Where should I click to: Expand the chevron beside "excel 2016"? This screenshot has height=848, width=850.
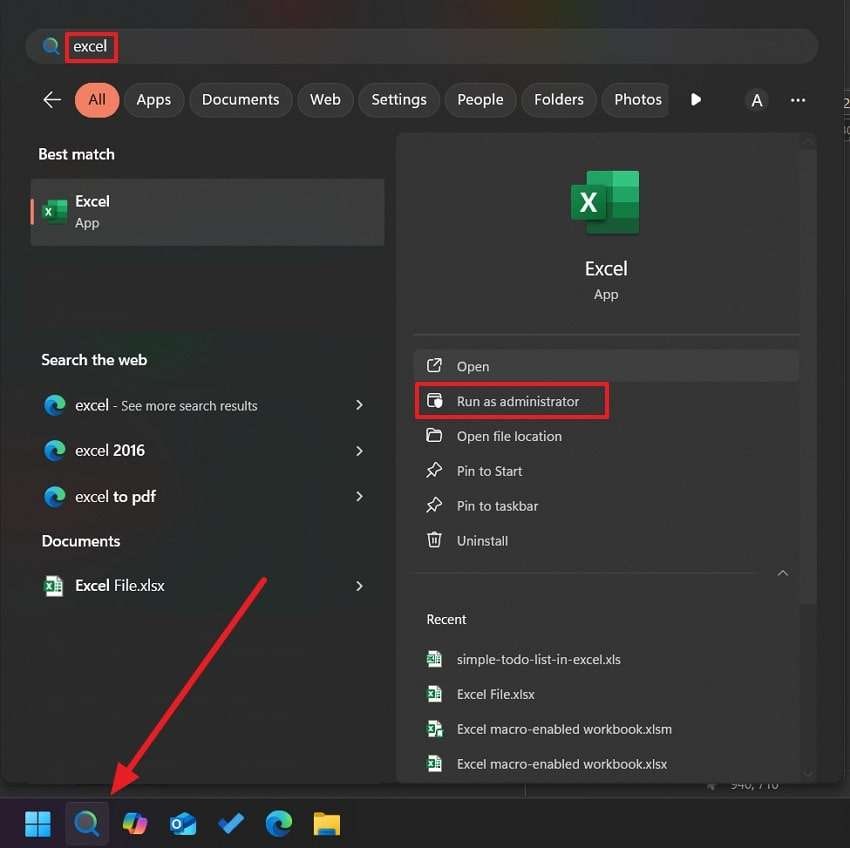359,451
